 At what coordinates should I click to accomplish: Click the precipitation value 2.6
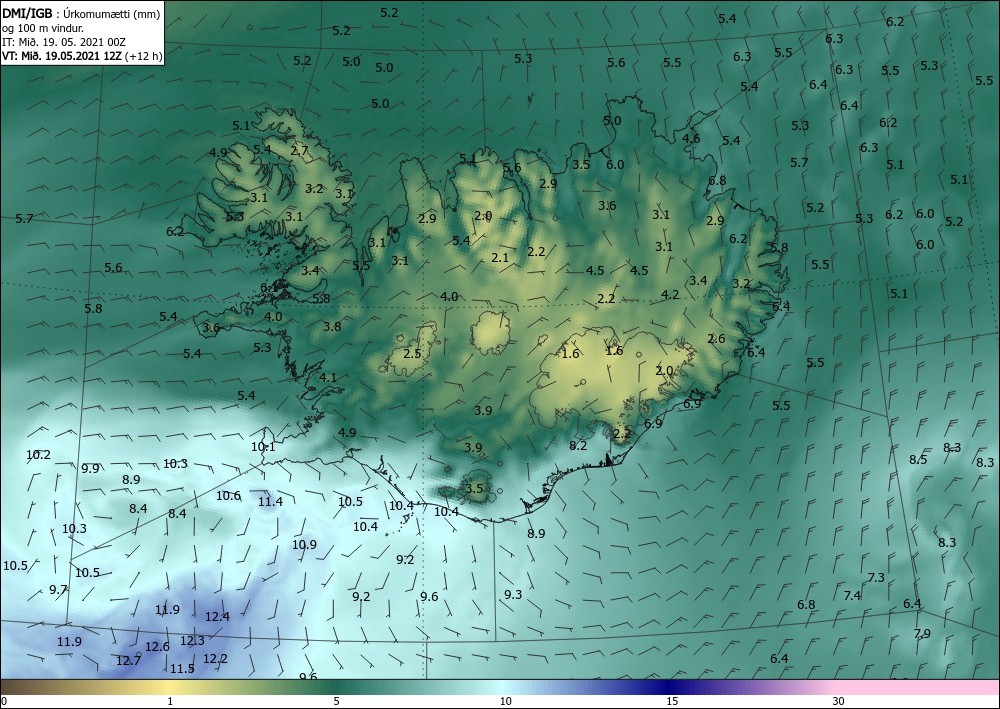[x=716, y=339]
